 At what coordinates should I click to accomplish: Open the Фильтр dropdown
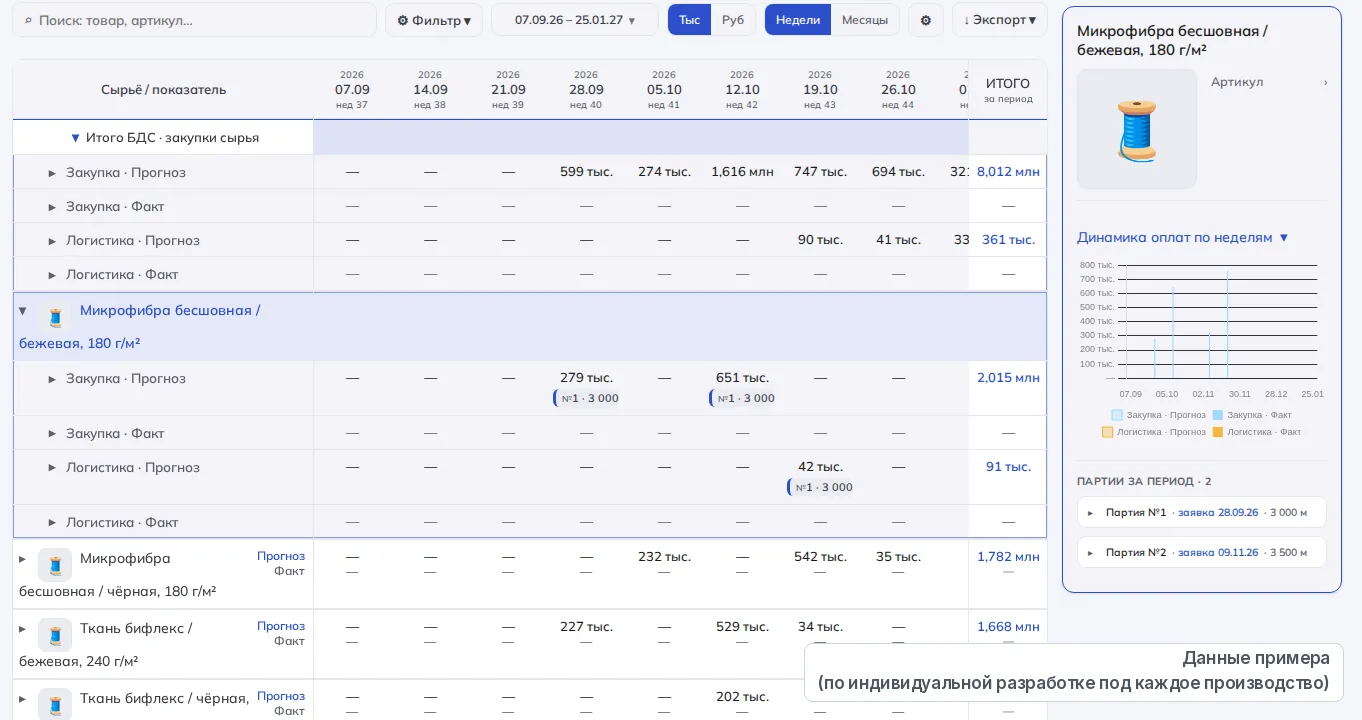click(x=434, y=20)
